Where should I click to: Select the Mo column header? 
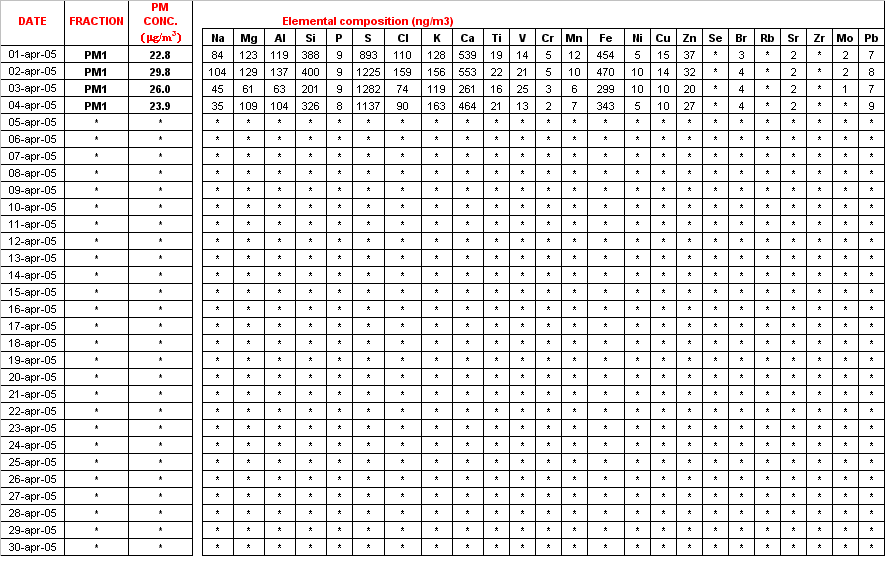pos(845,38)
